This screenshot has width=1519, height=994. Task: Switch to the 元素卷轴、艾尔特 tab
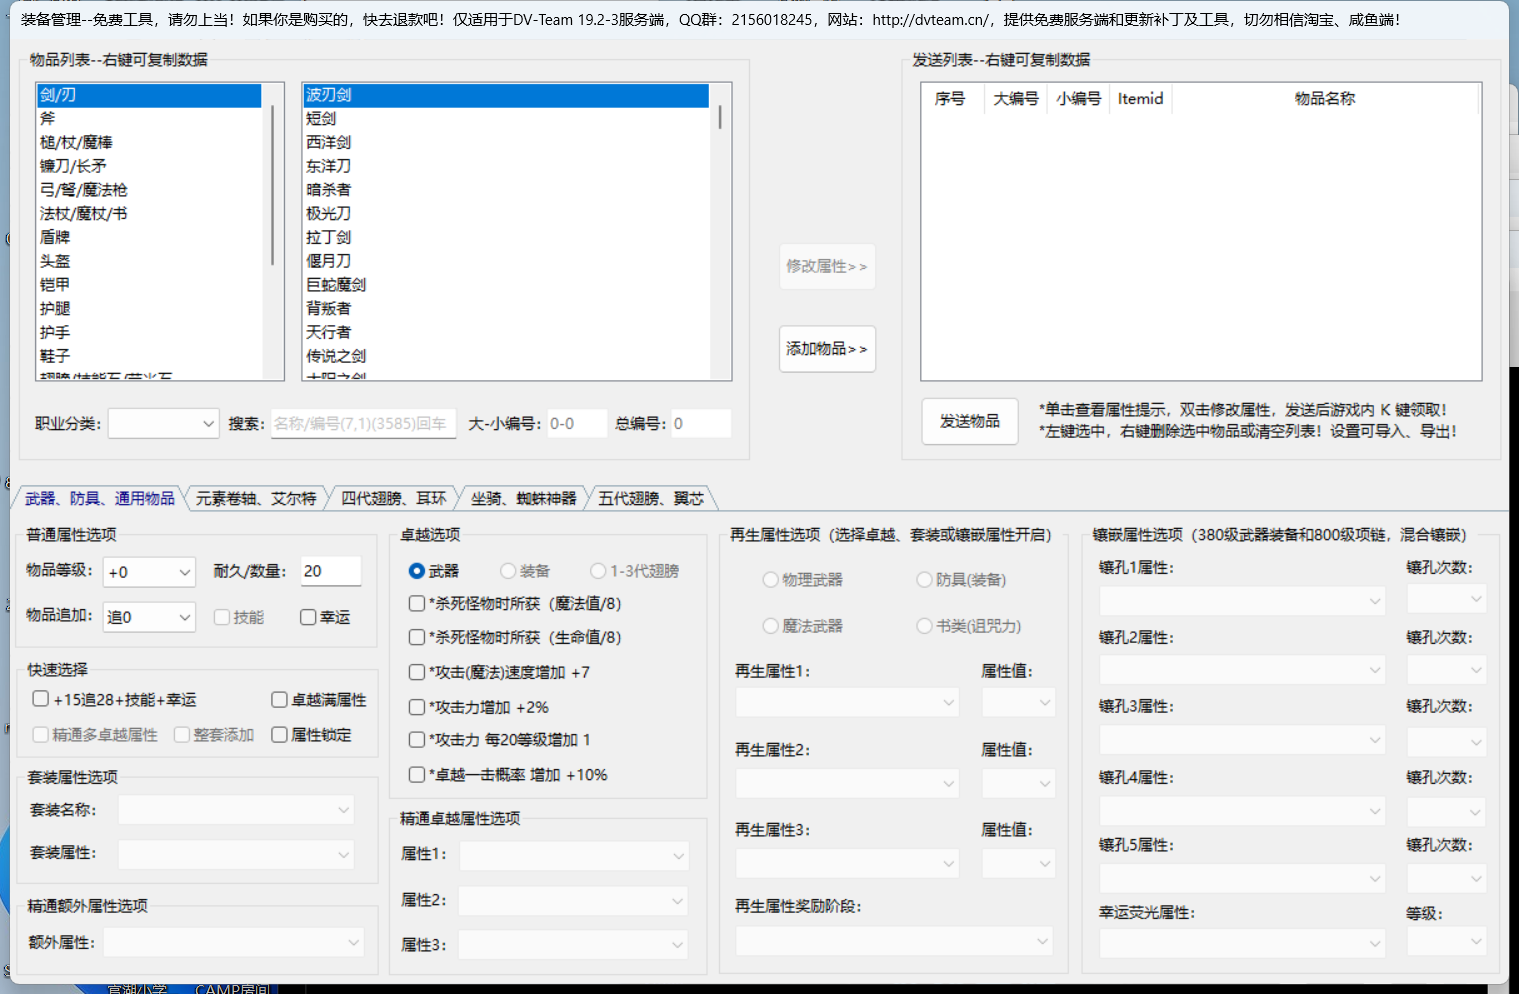click(256, 498)
